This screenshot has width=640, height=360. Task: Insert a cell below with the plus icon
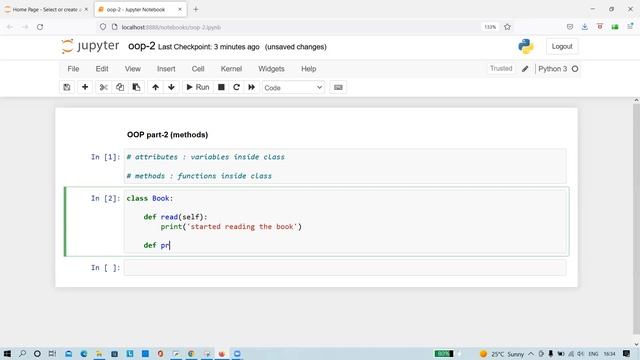(x=85, y=87)
